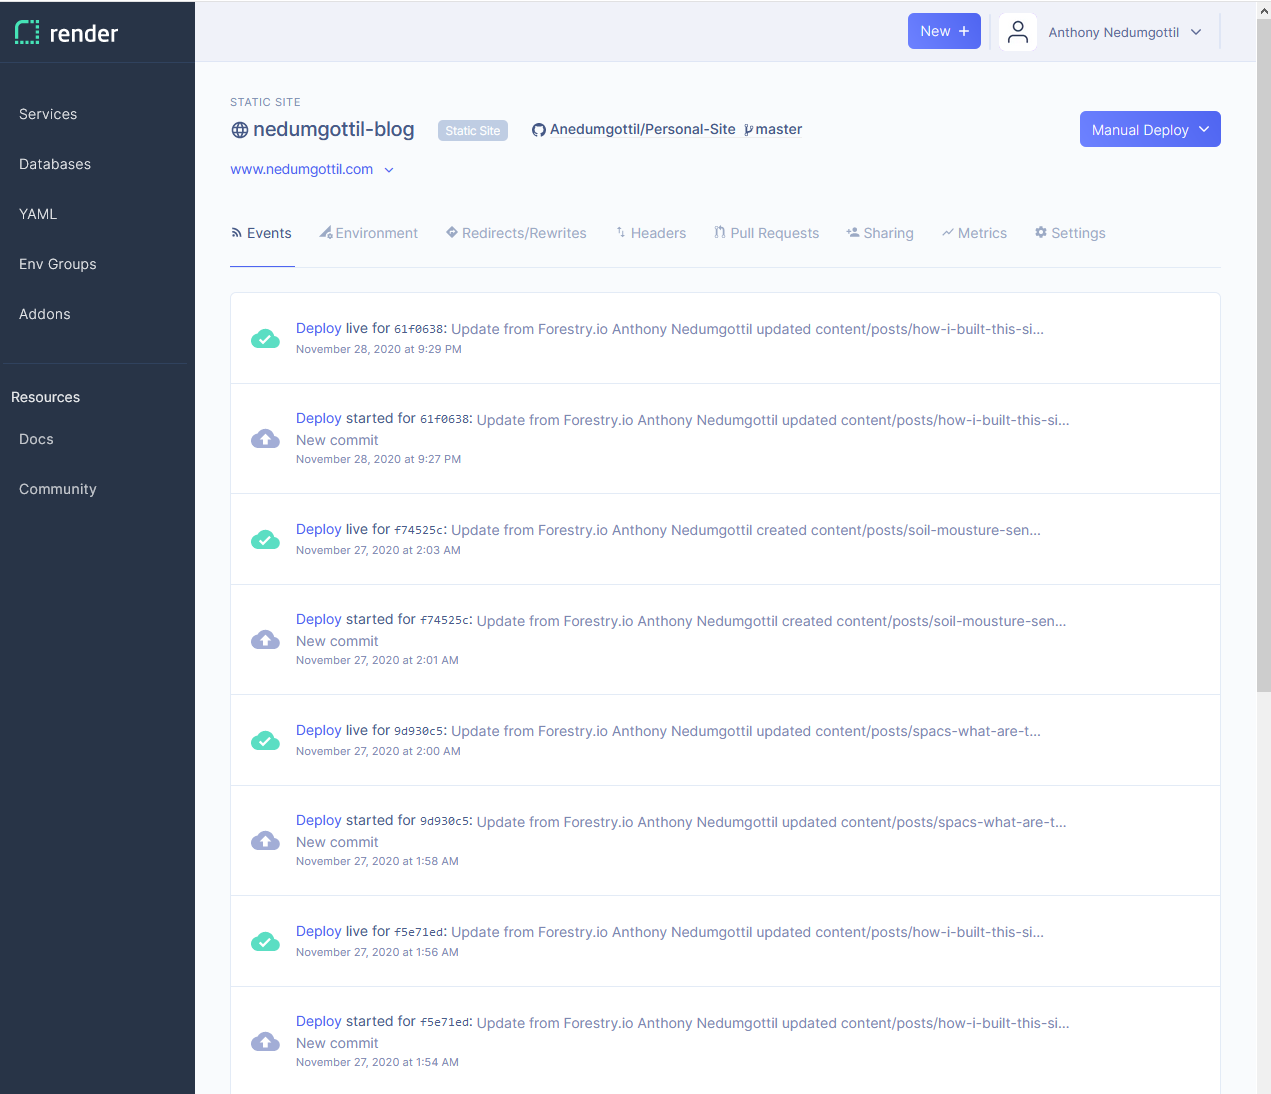Open Addons in the sidebar
The height and width of the screenshot is (1094, 1271).
coord(45,314)
